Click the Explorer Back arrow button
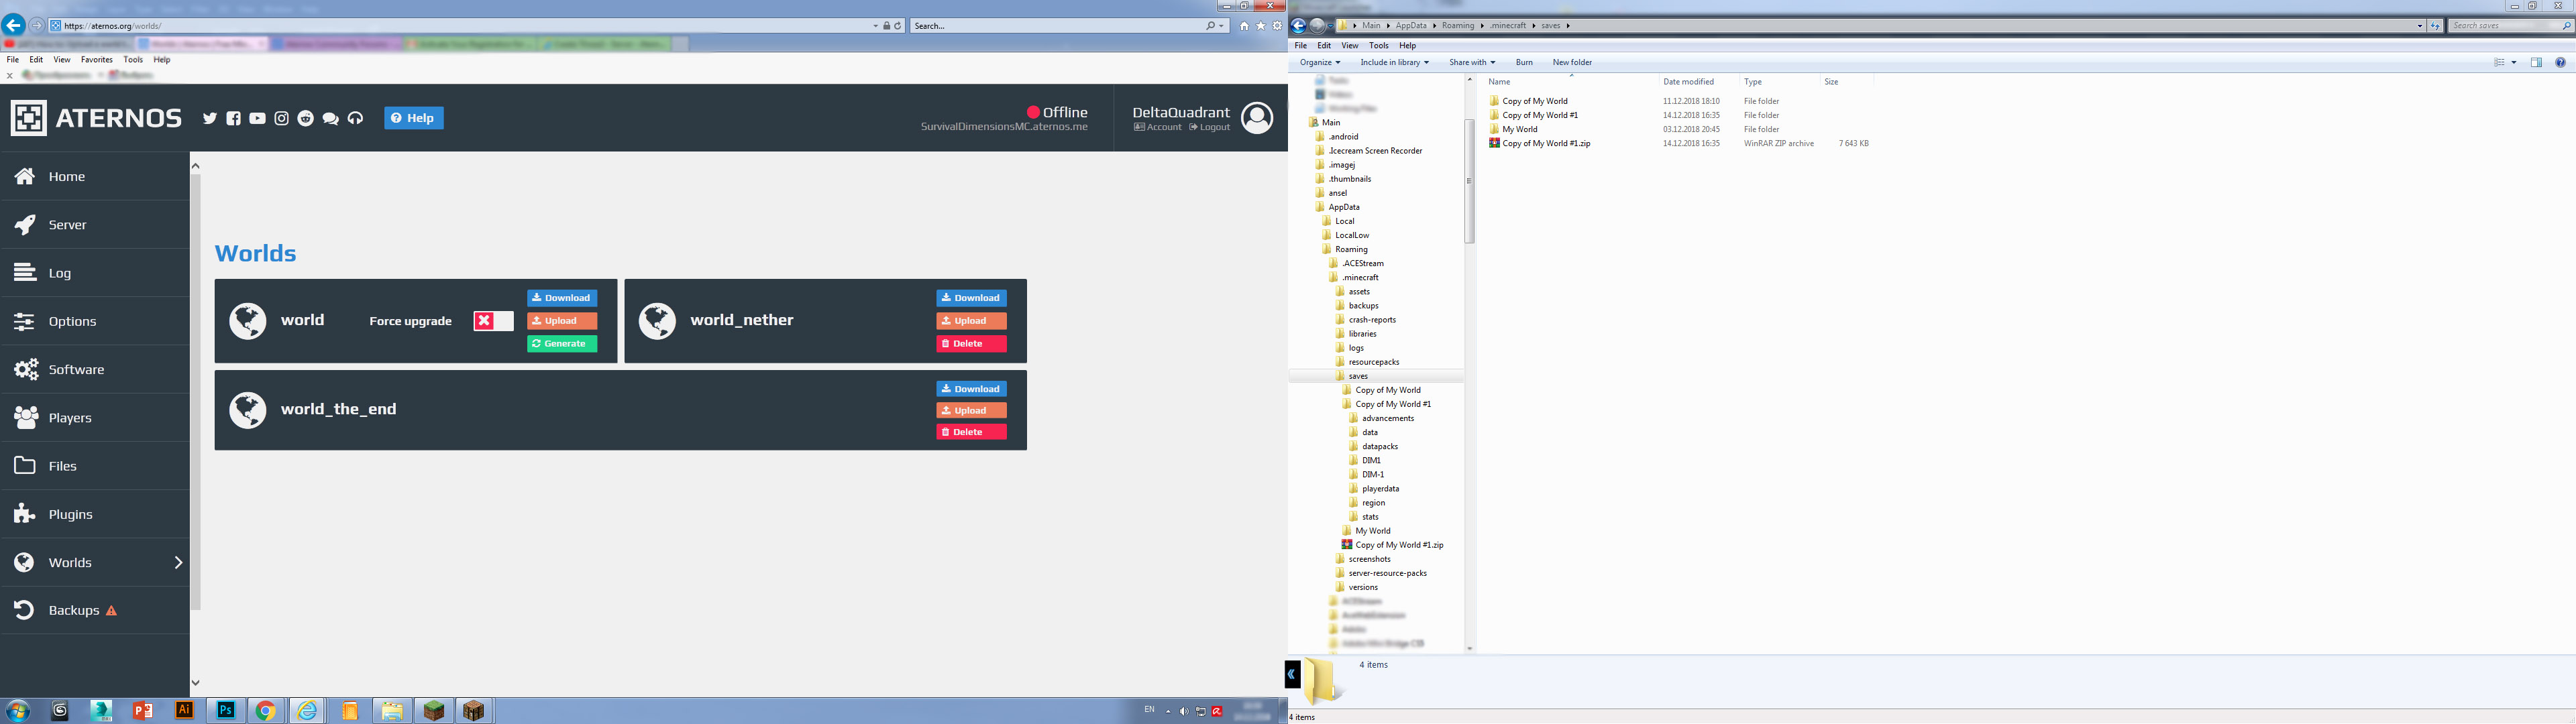The height and width of the screenshot is (724, 2576). tap(1299, 26)
